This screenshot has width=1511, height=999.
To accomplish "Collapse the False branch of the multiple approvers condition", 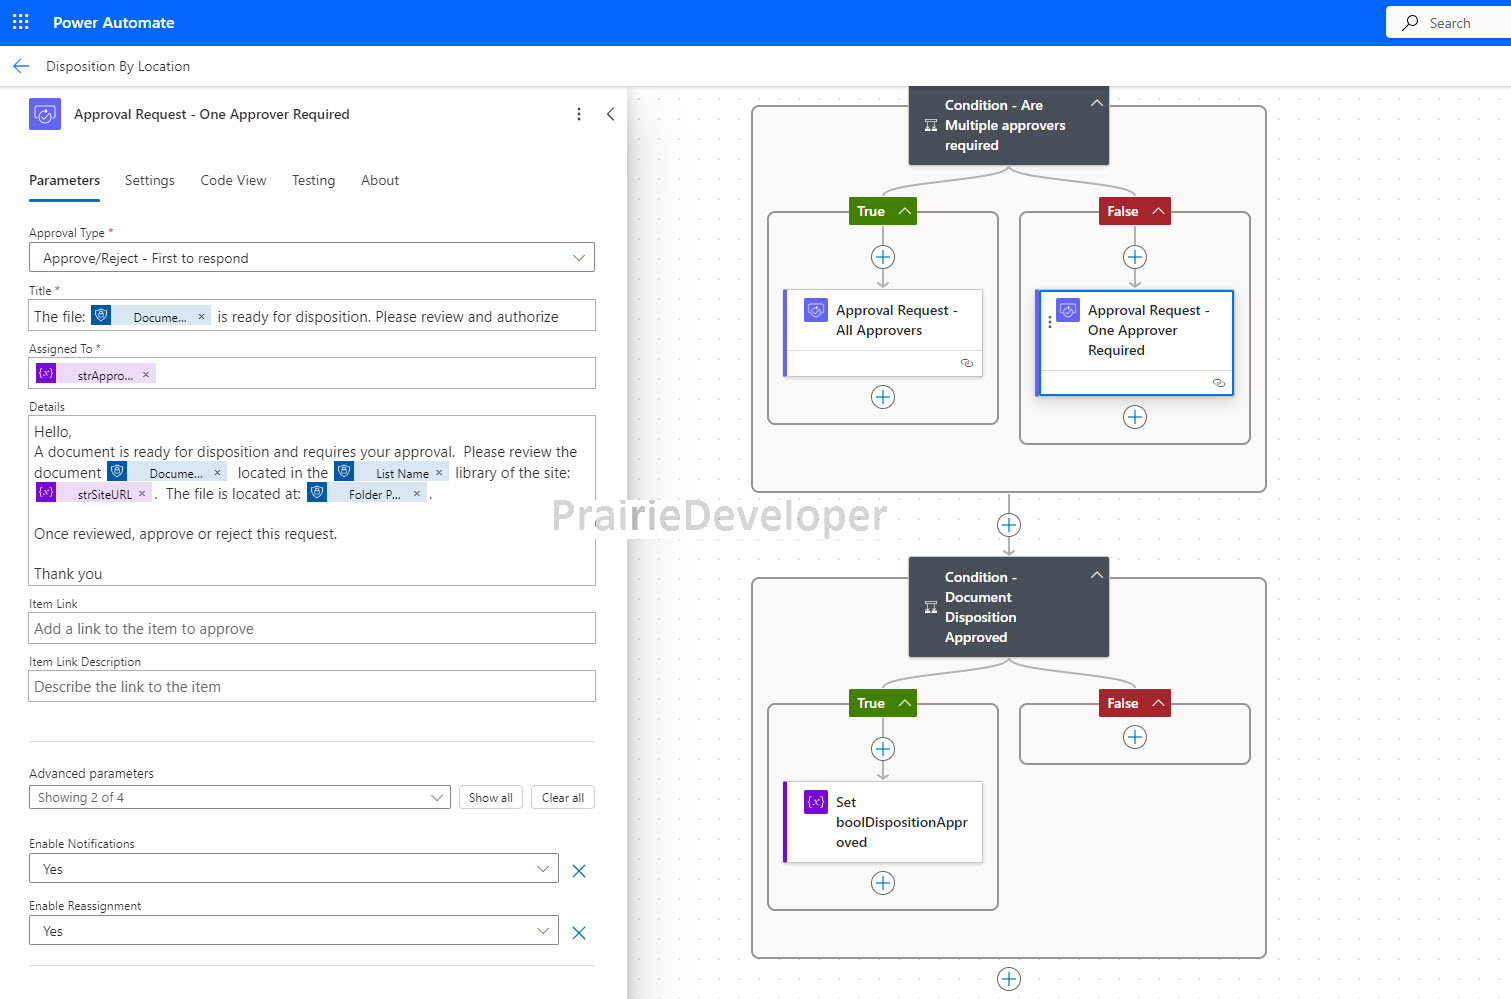I will pyautogui.click(x=1158, y=211).
